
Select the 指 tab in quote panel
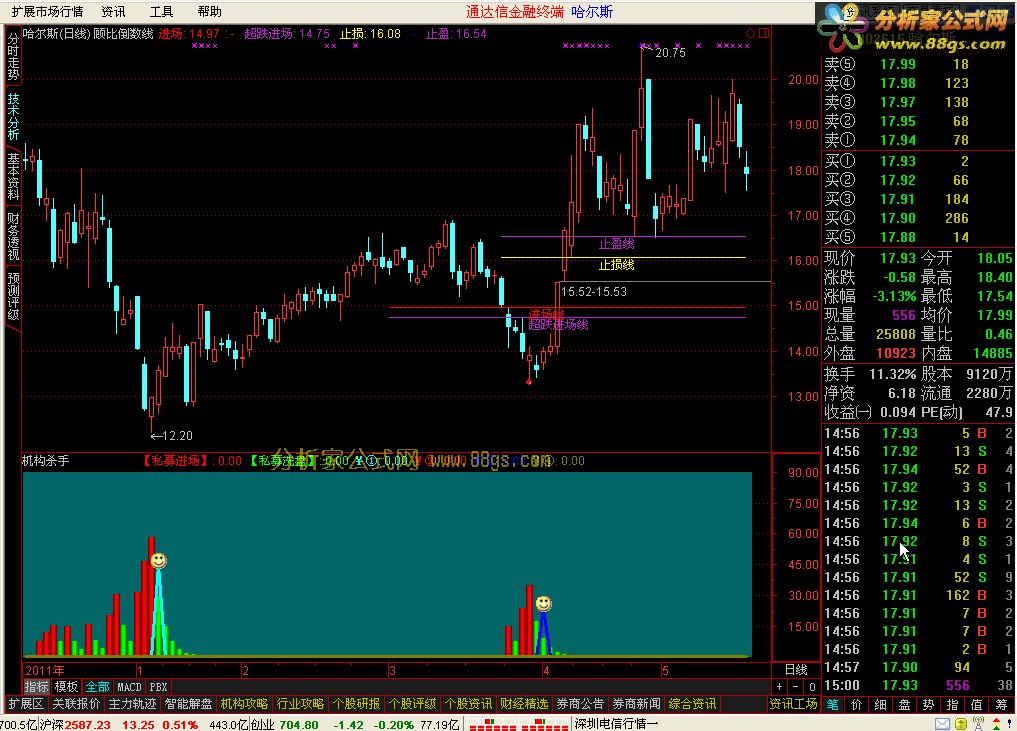click(x=953, y=704)
